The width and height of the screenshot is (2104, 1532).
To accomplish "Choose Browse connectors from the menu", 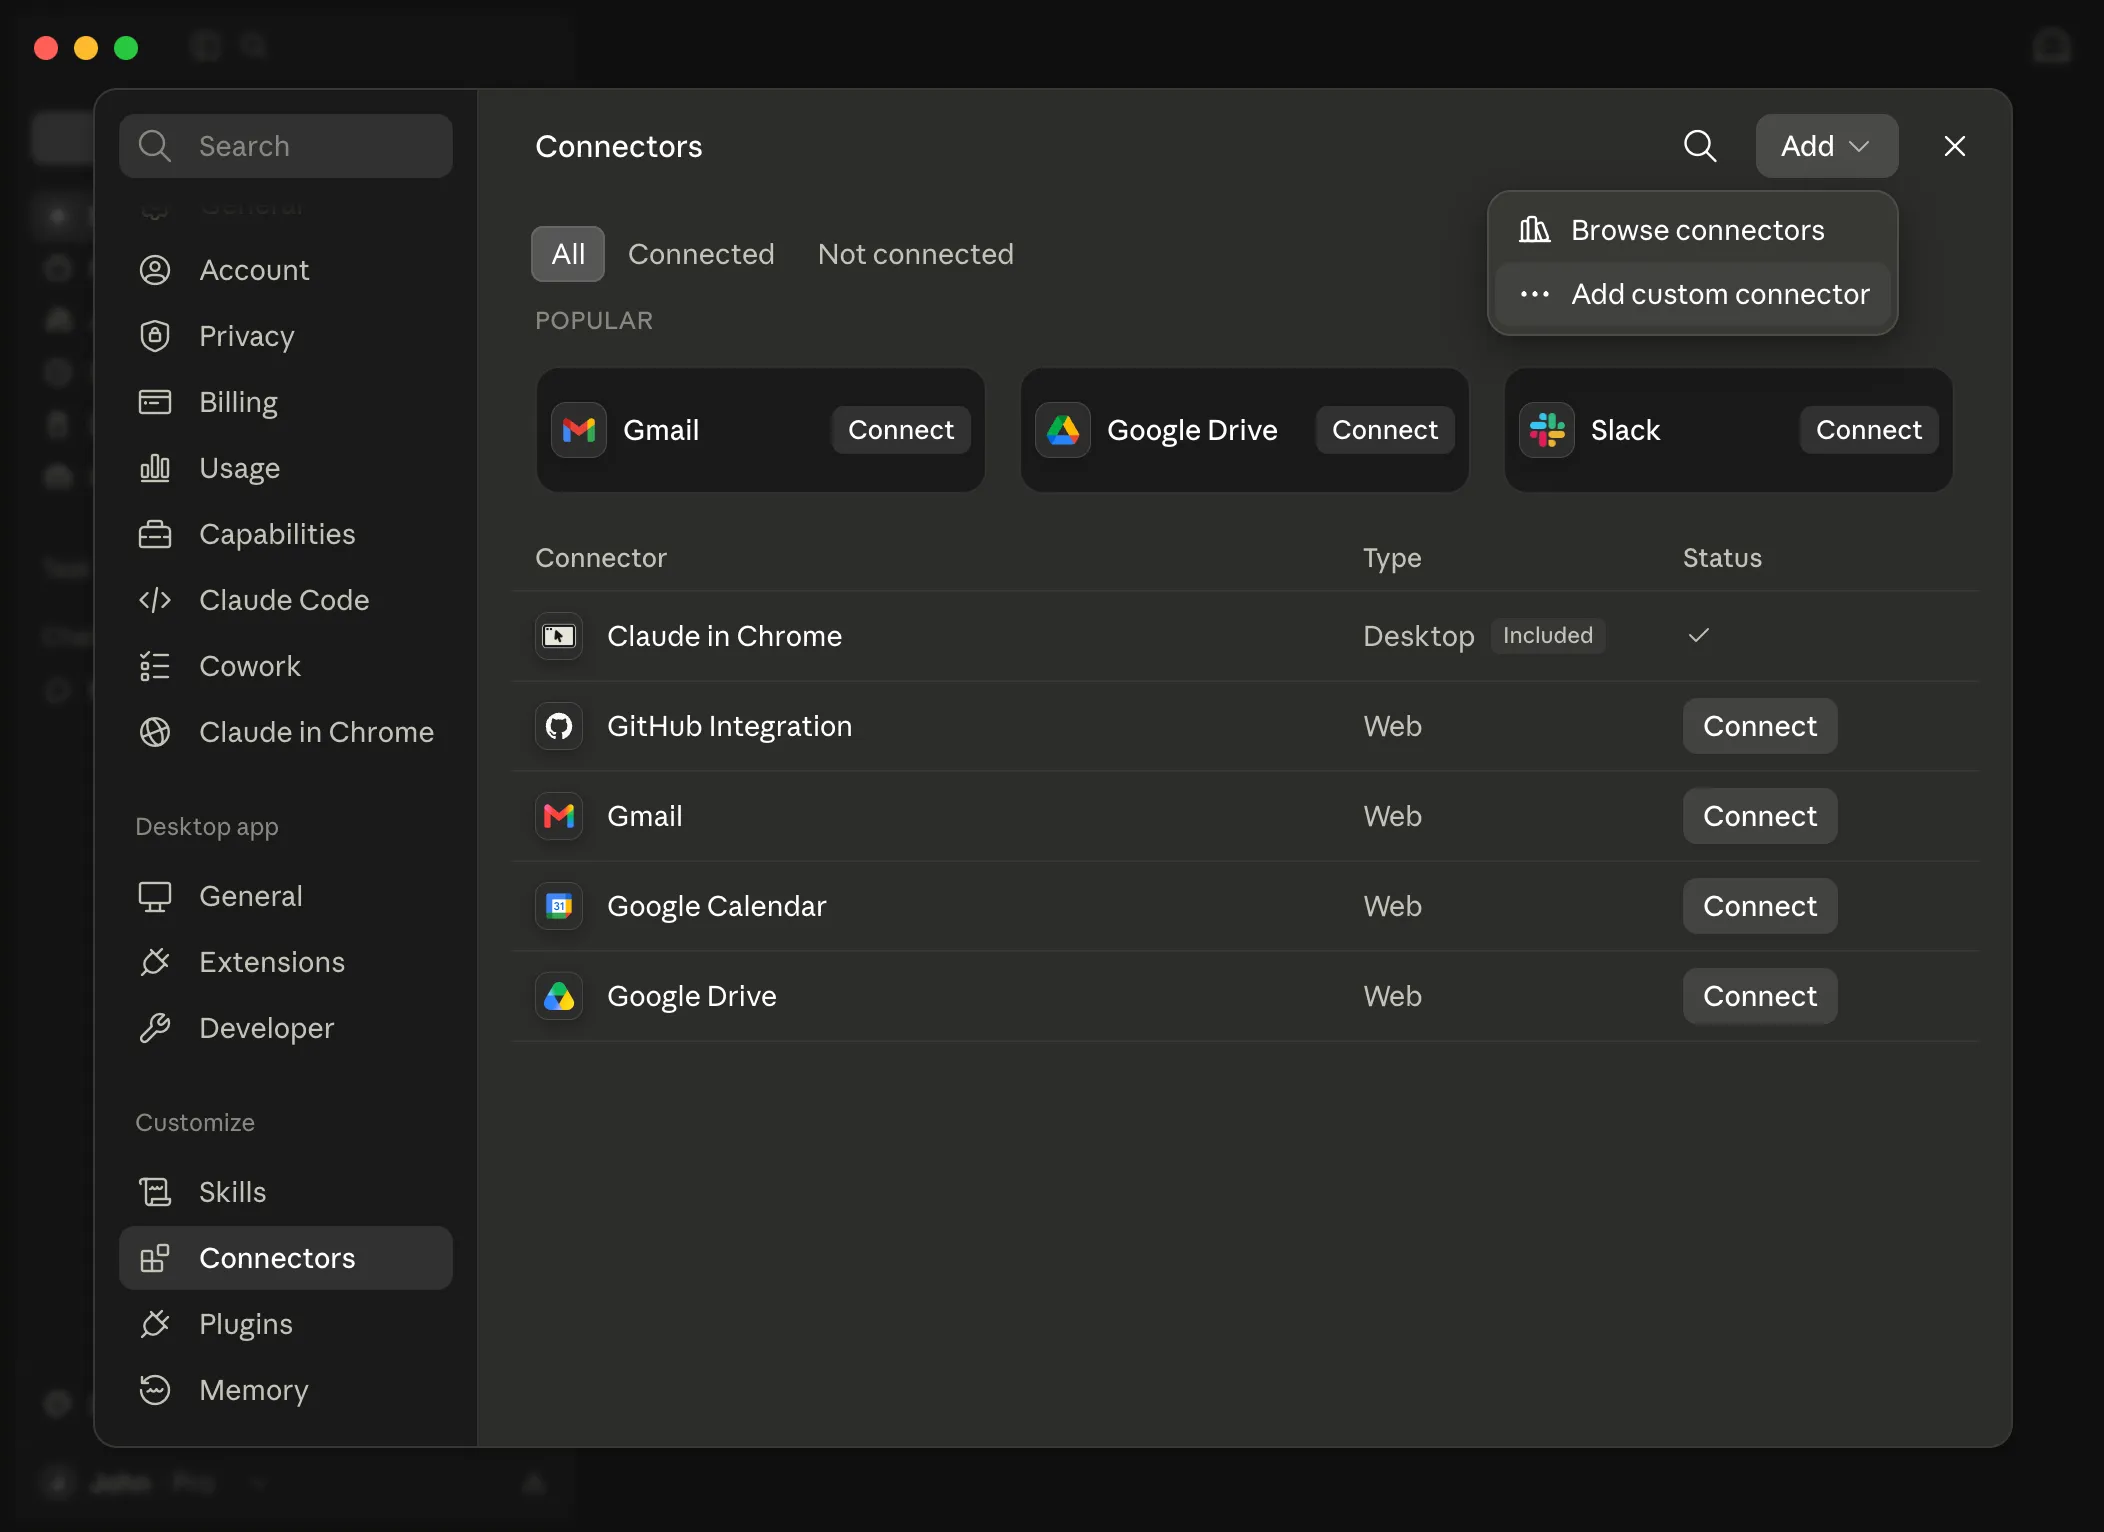I will tap(1692, 230).
